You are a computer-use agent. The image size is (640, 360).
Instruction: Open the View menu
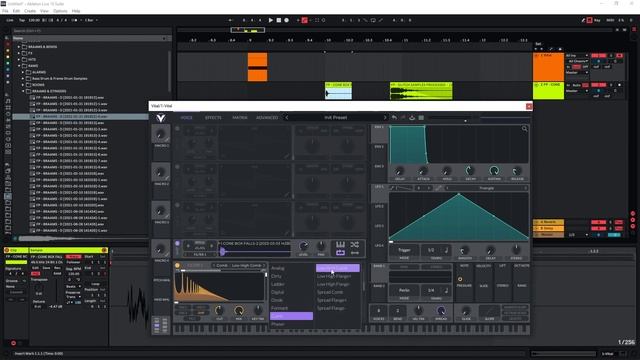[44, 11]
